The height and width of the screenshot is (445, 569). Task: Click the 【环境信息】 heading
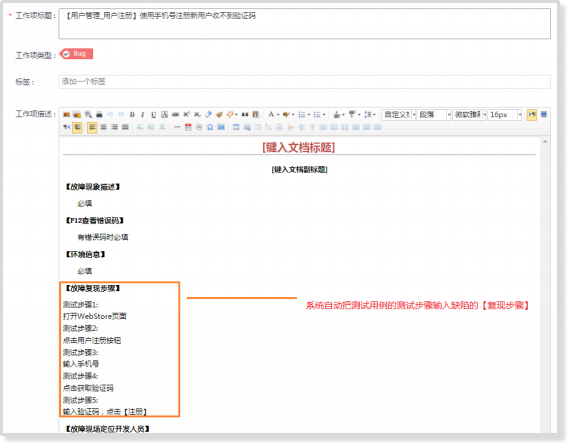85,254
